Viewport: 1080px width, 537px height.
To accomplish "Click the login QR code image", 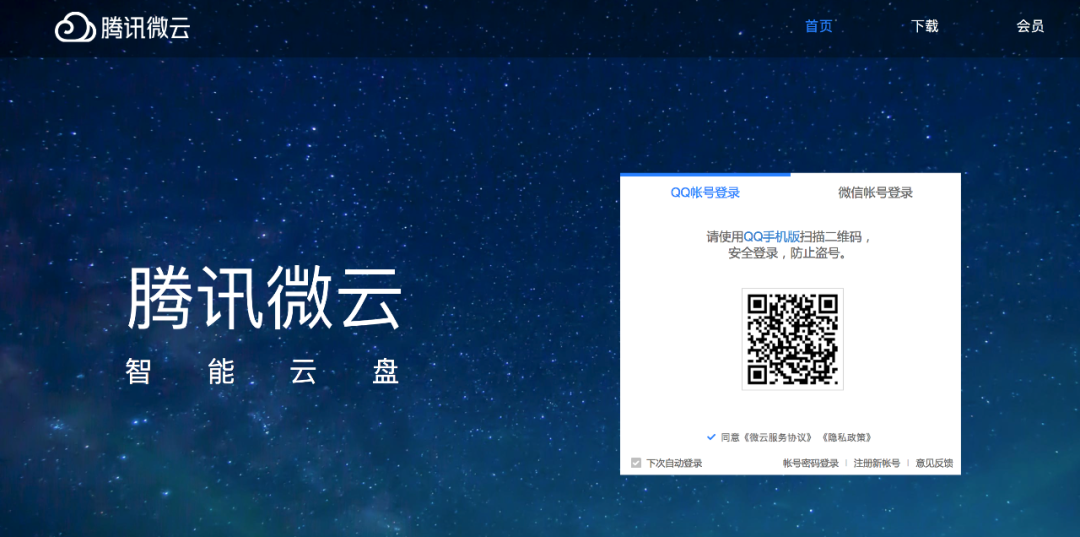I will pyautogui.click(x=792, y=339).
